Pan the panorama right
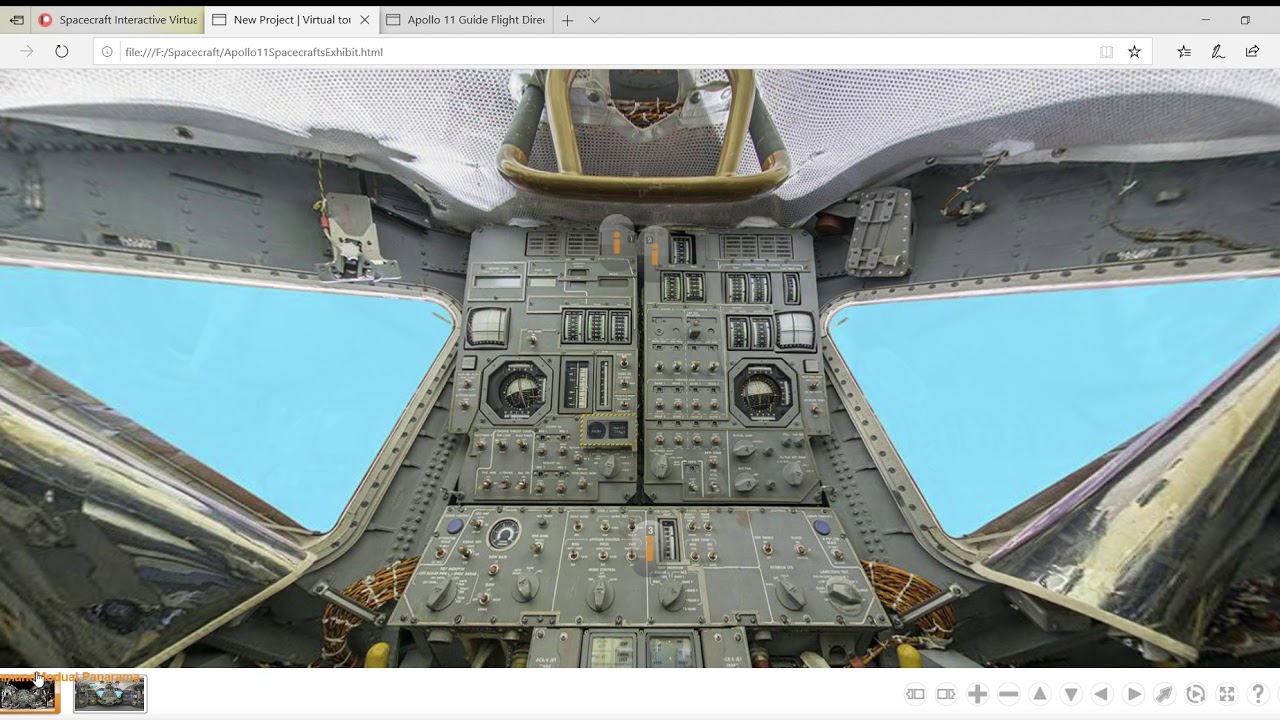Image resolution: width=1280 pixels, height=720 pixels. [x=1134, y=694]
